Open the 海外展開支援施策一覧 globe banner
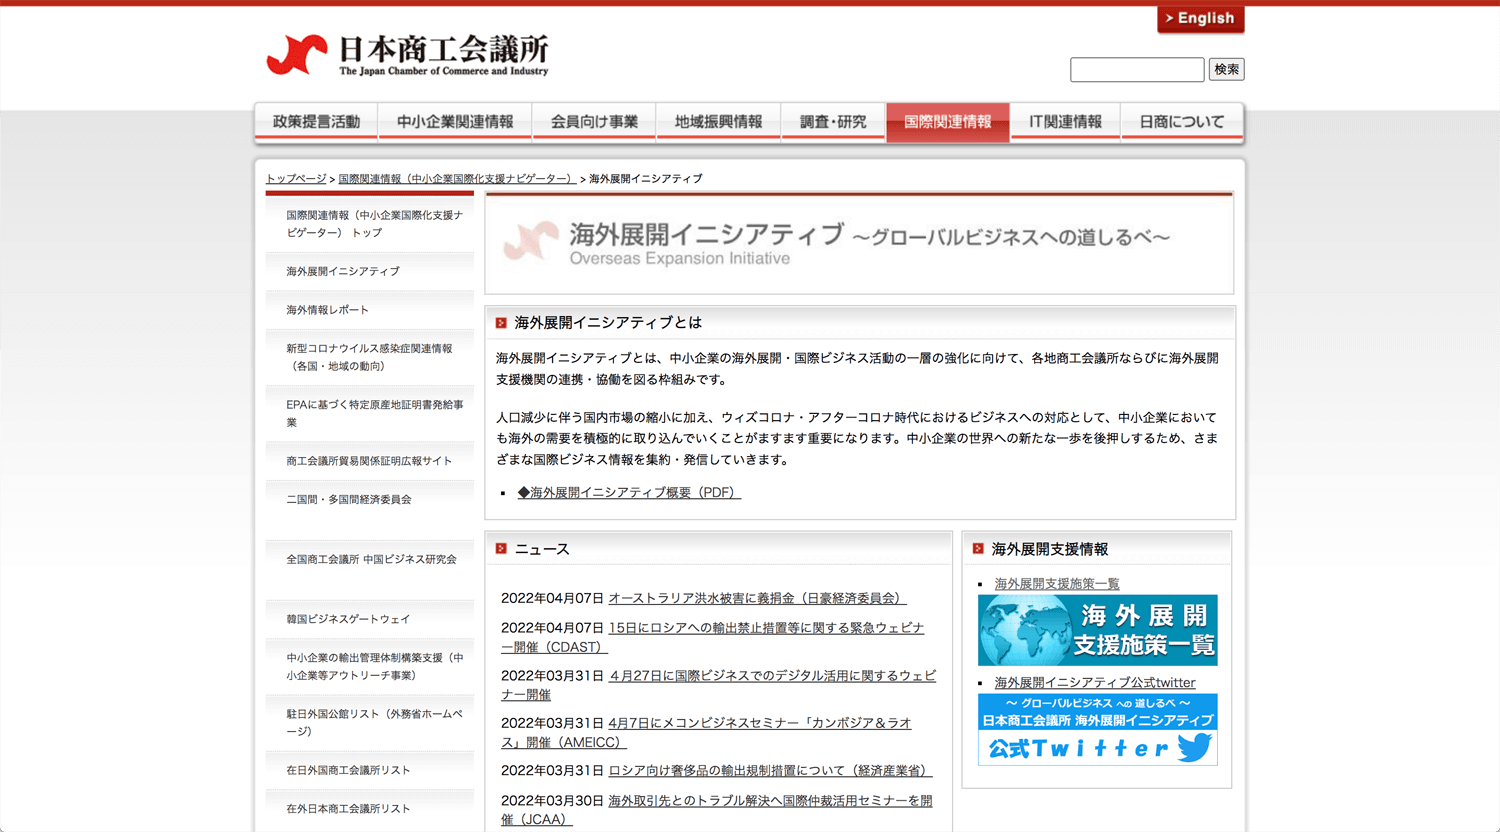The height and width of the screenshot is (832, 1500). click(x=1097, y=630)
